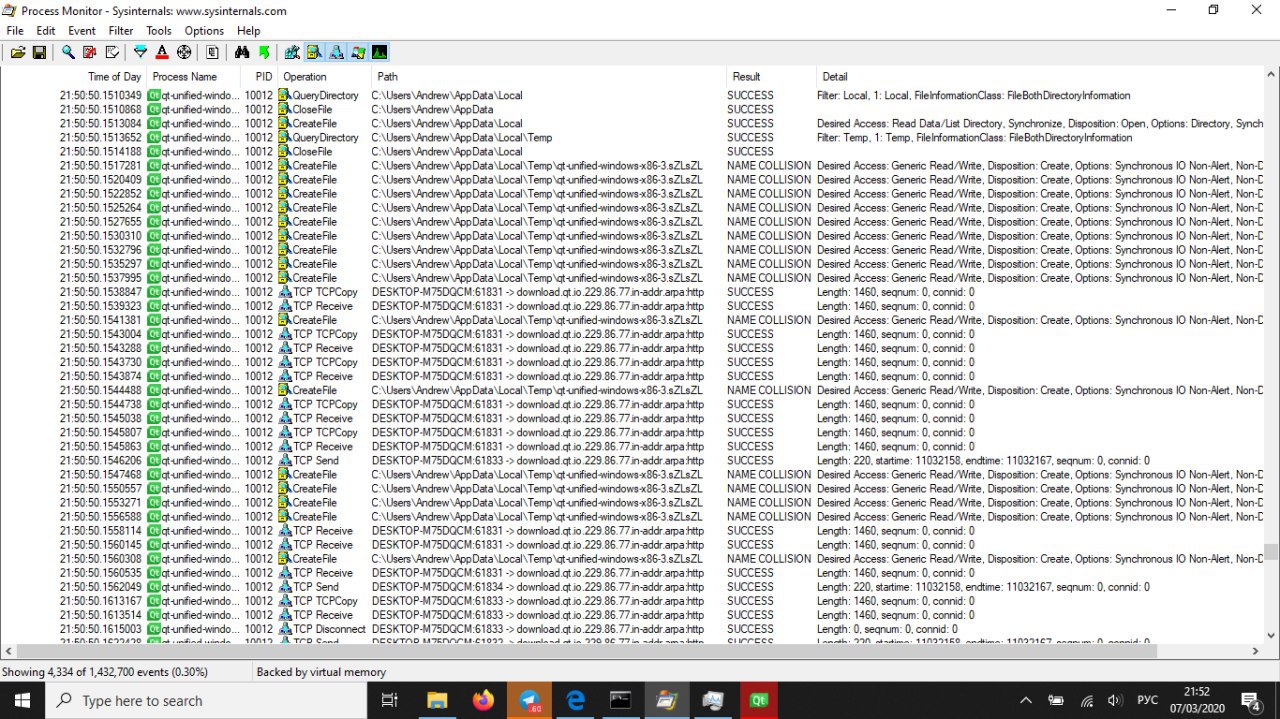This screenshot has height=719, width=1280.
Task: Toggle the Capture magnifier icon
Action: coord(68,52)
